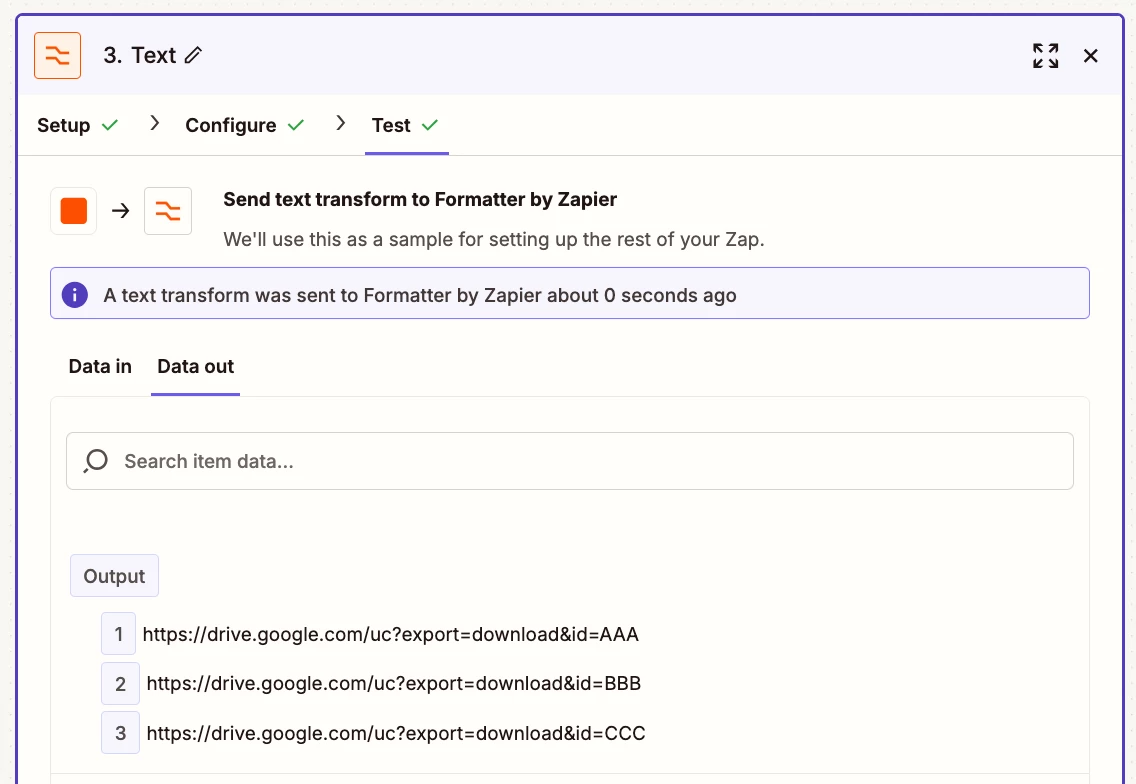
Task: Select output item number 3 badge
Action: [120, 733]
